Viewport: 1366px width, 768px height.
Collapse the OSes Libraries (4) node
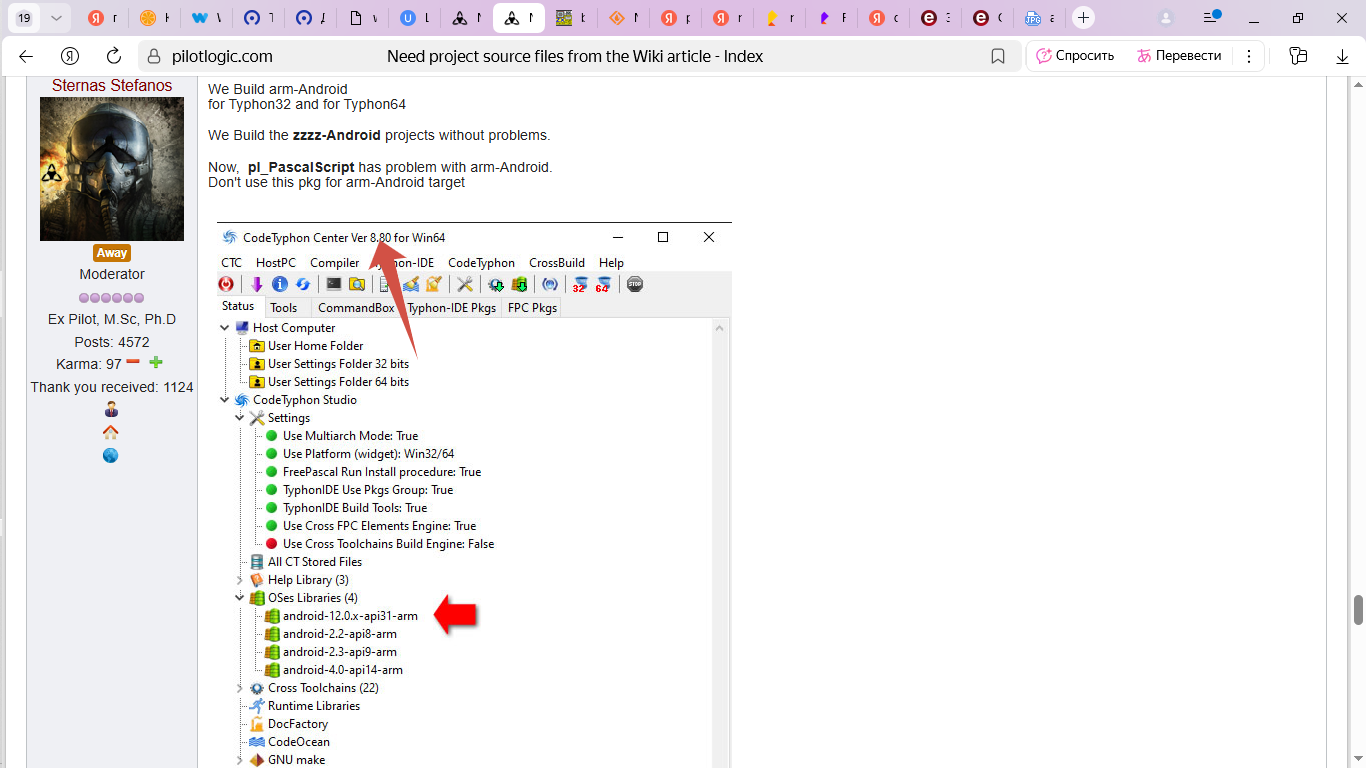(x=239, y=598)
